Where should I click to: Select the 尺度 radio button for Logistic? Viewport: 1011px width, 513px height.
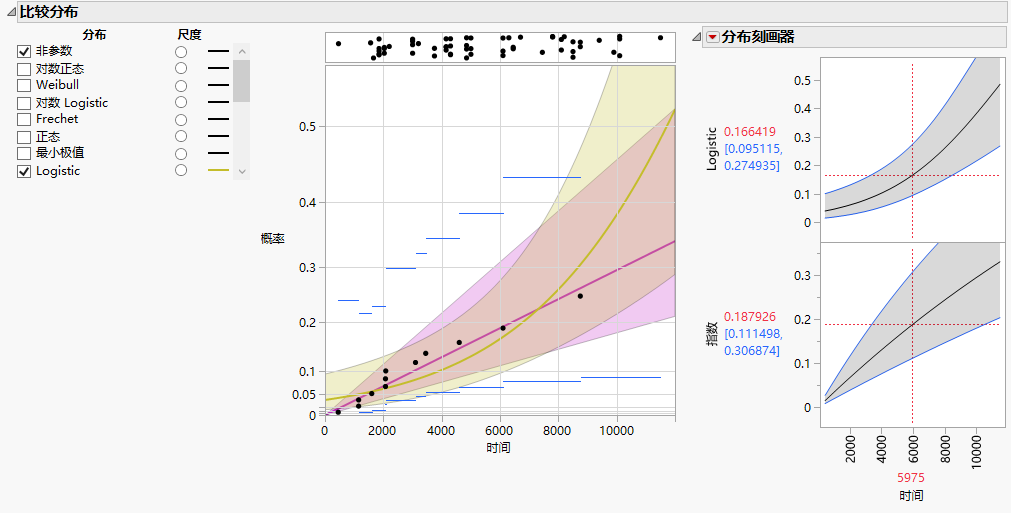pyautogui.click(x=181, y=170)
